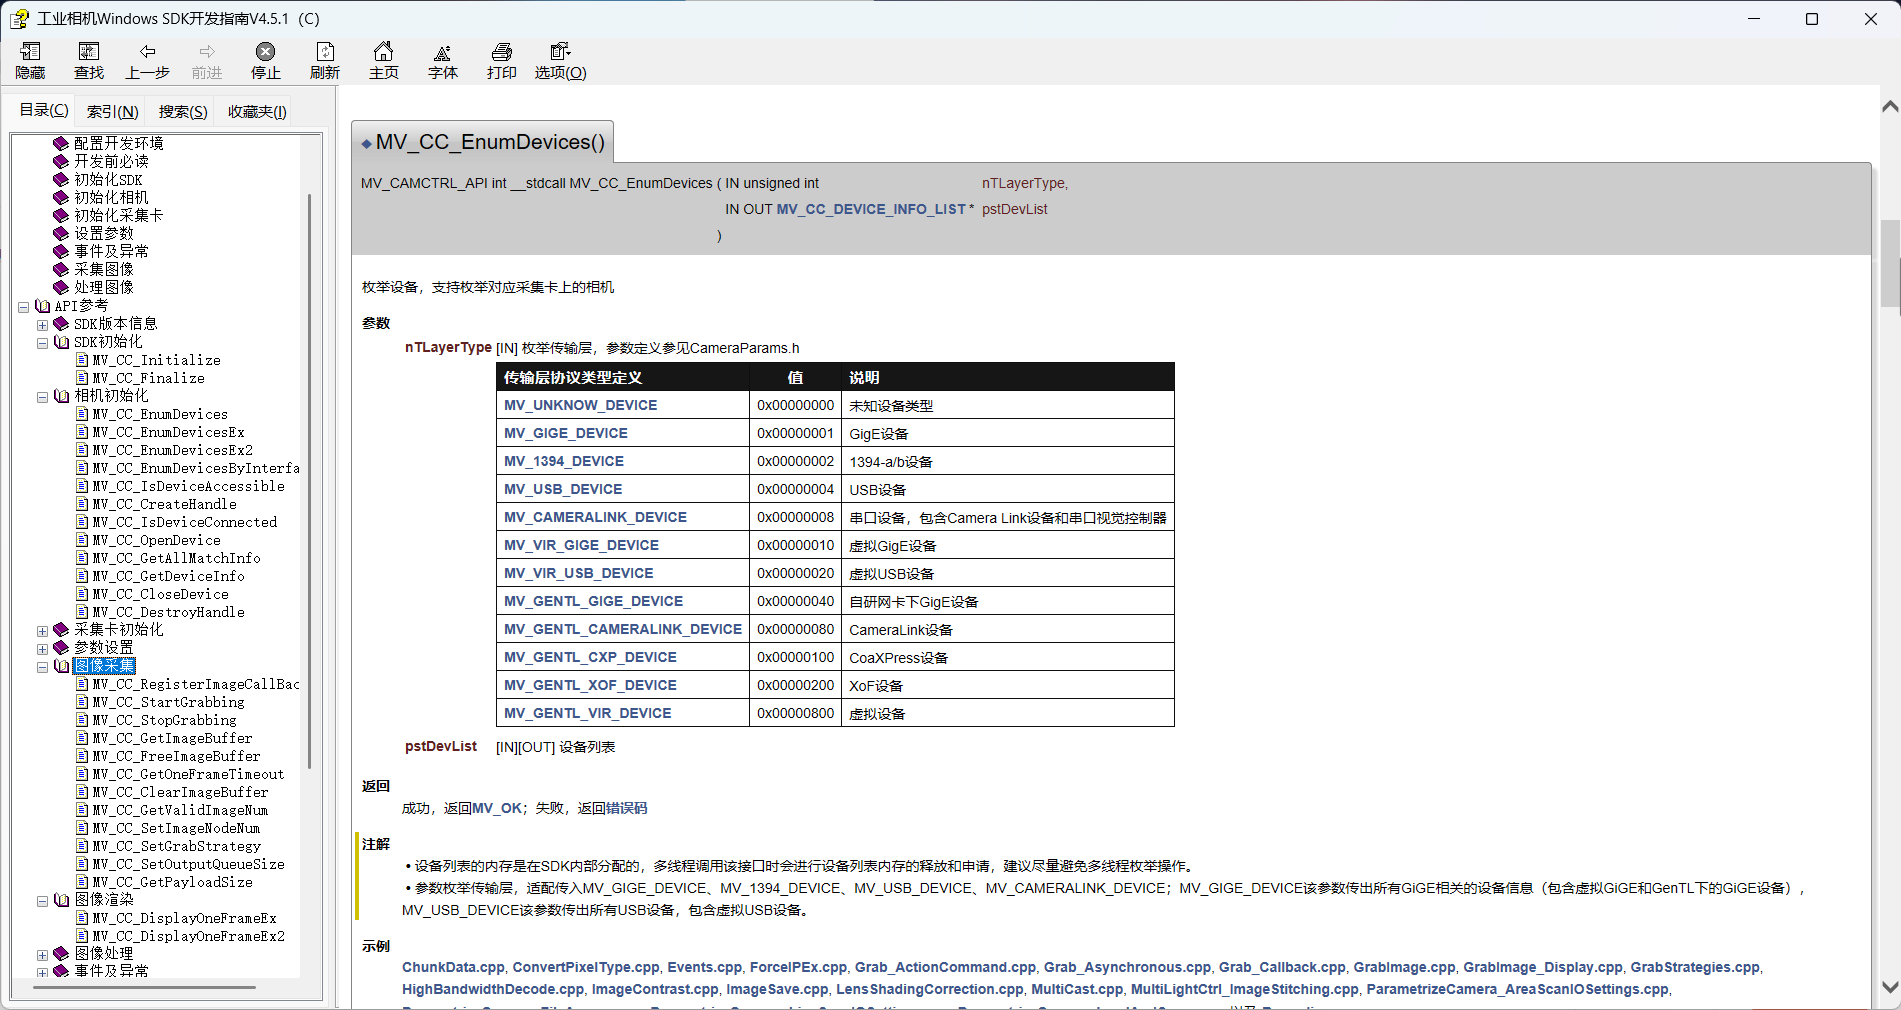Click the contents tree horizontal scrollbar
The width and height of the screenshot is (1901, 1010).
click(145, 987)
